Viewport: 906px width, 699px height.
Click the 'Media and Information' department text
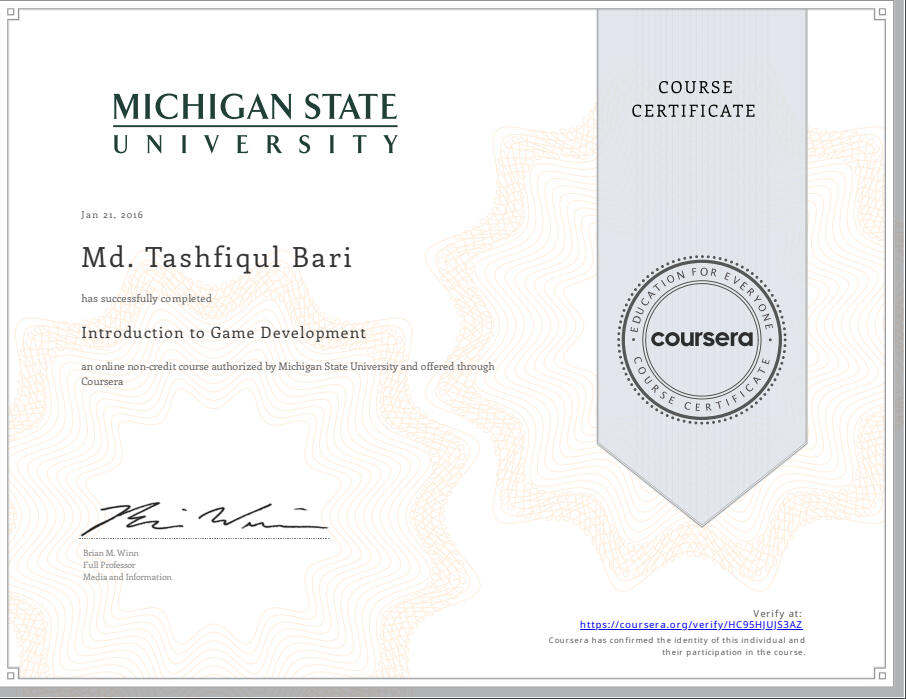click(x=127, y=577)
